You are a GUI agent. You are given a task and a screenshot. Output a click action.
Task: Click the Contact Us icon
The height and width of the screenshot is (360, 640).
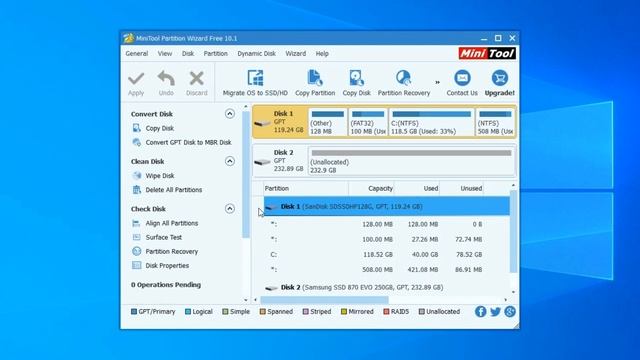click(462, 78)
